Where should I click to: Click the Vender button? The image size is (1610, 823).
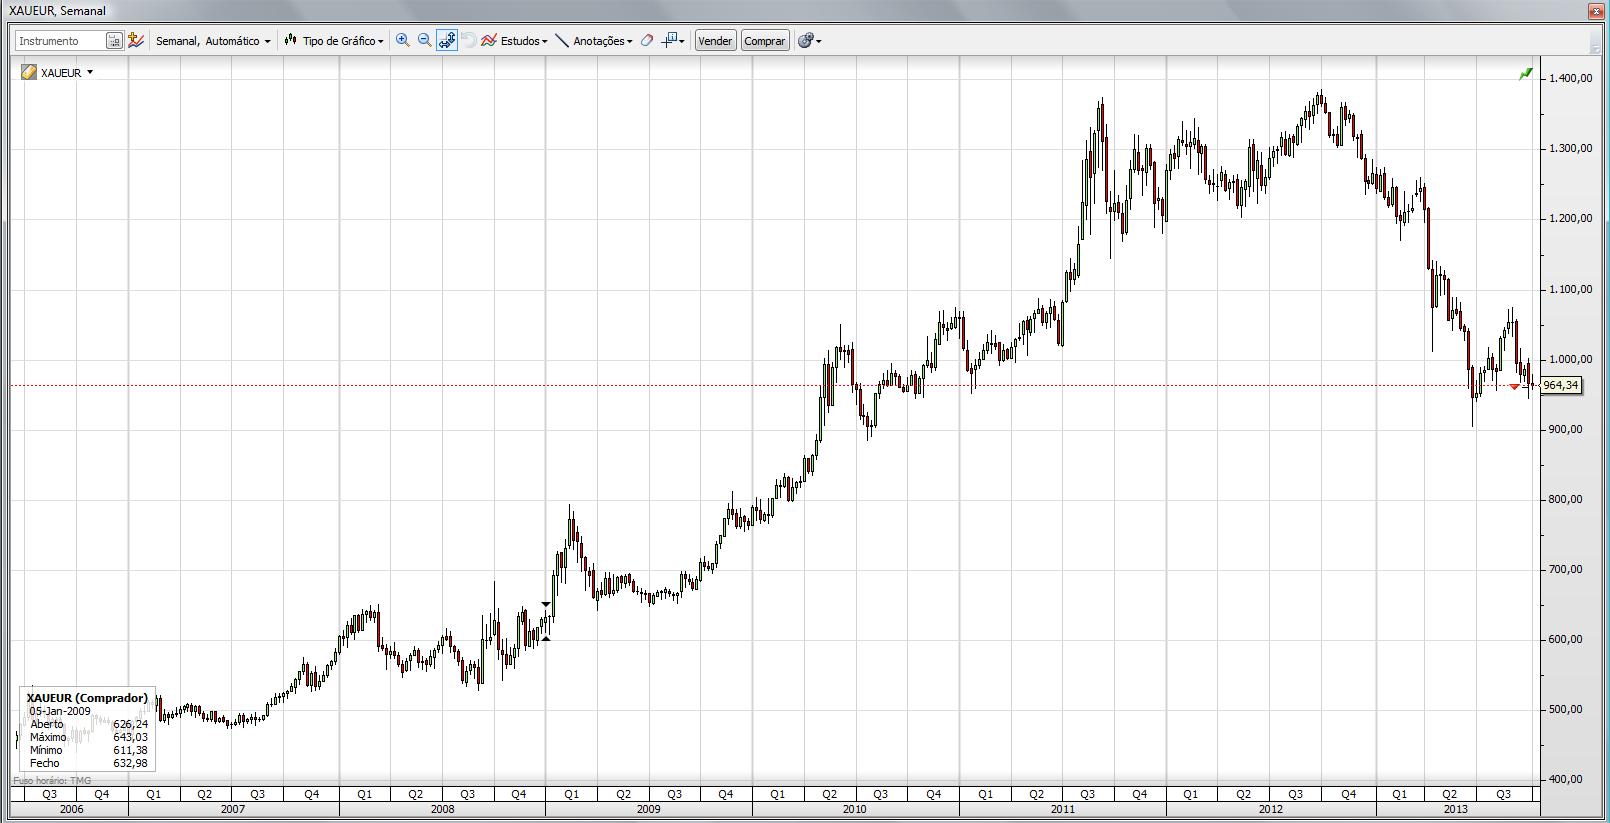[x=715, y=41]
